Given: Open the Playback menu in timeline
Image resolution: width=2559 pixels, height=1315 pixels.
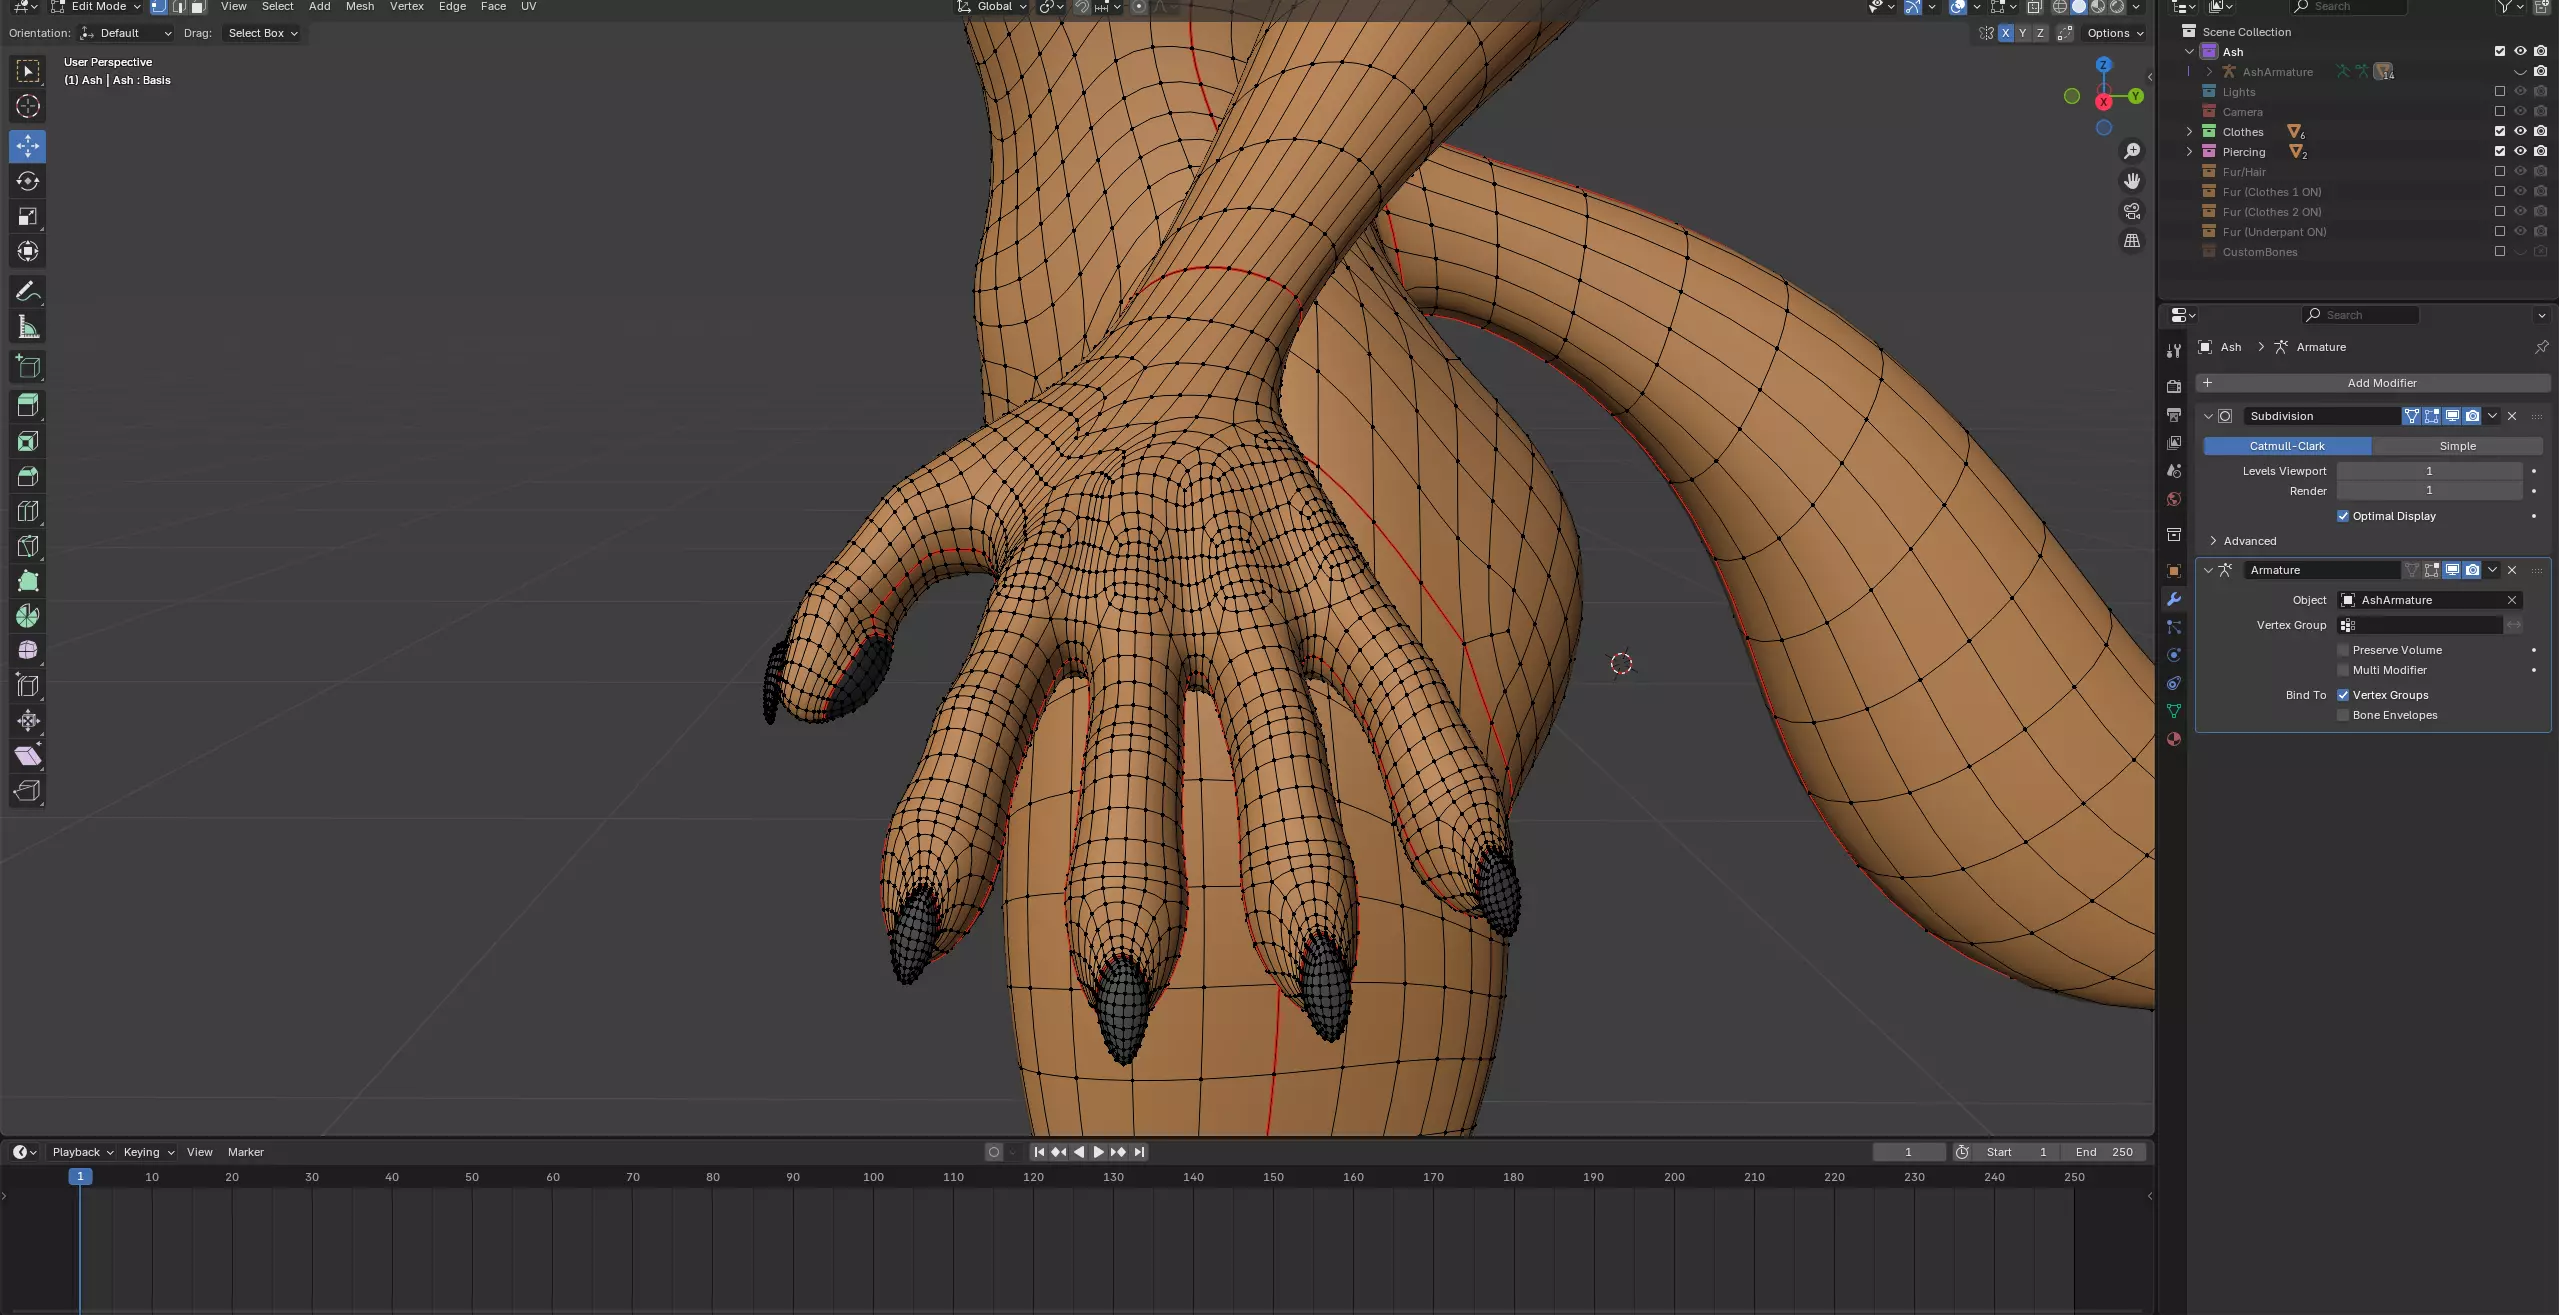Looking at the screenshot, I should click(82, 1152).
